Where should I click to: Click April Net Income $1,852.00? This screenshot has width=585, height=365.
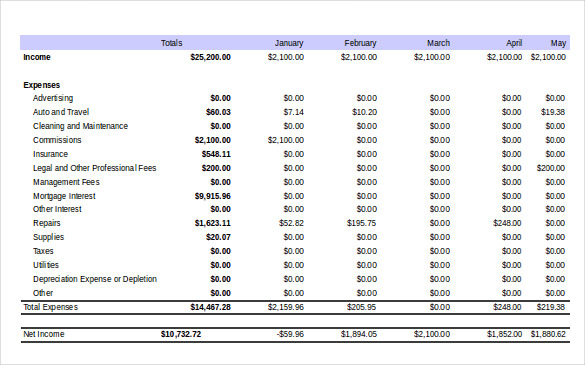point(504,334)
